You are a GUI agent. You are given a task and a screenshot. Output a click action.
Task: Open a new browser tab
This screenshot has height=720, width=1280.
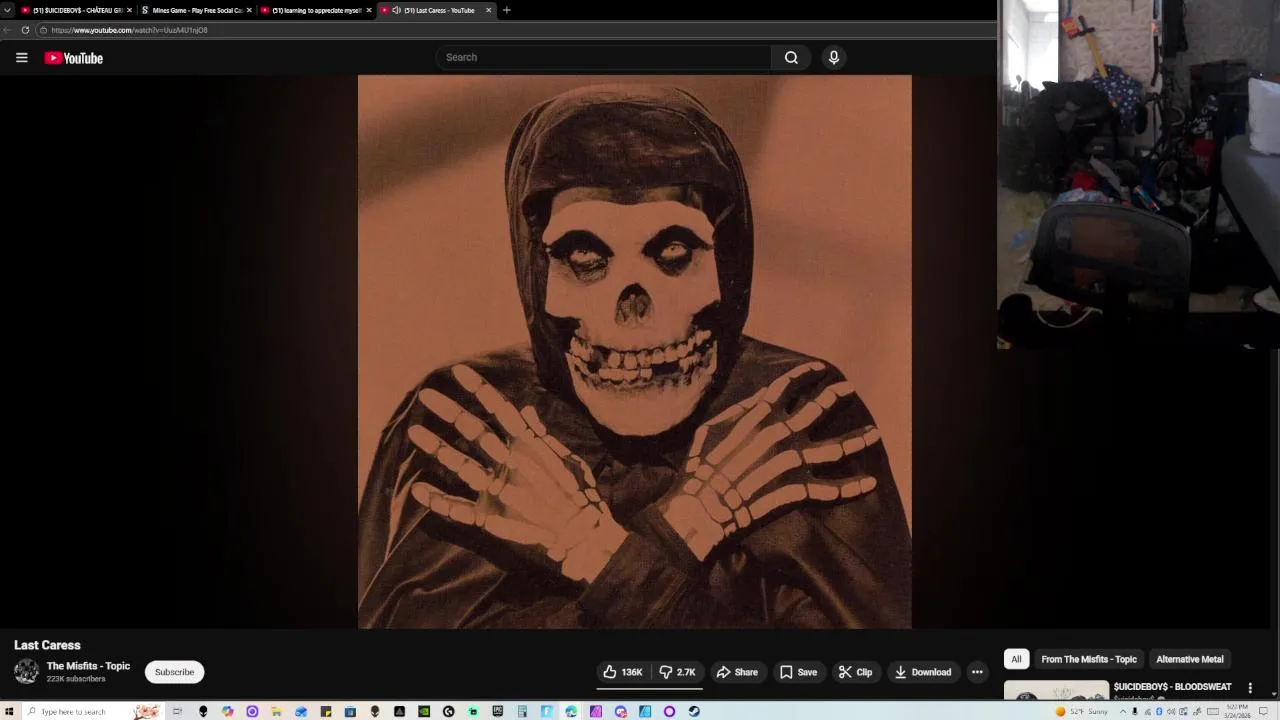pos(507,10)
